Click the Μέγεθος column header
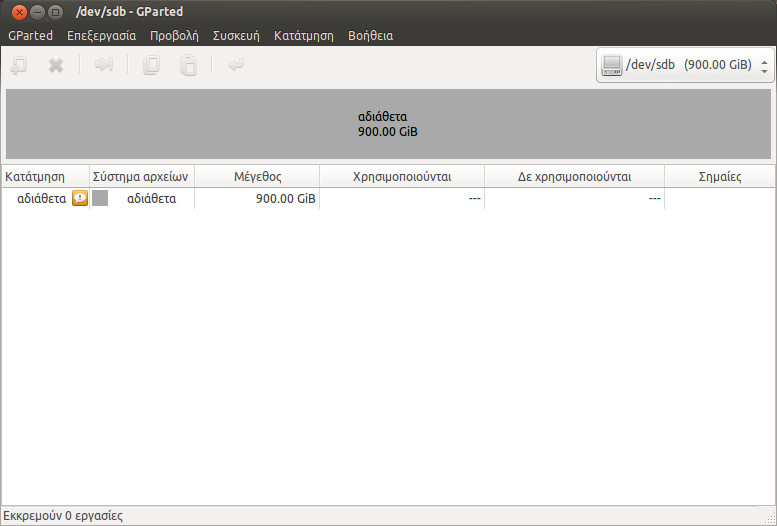The height and width of the screenshot is (526, 777). point(257,176)
